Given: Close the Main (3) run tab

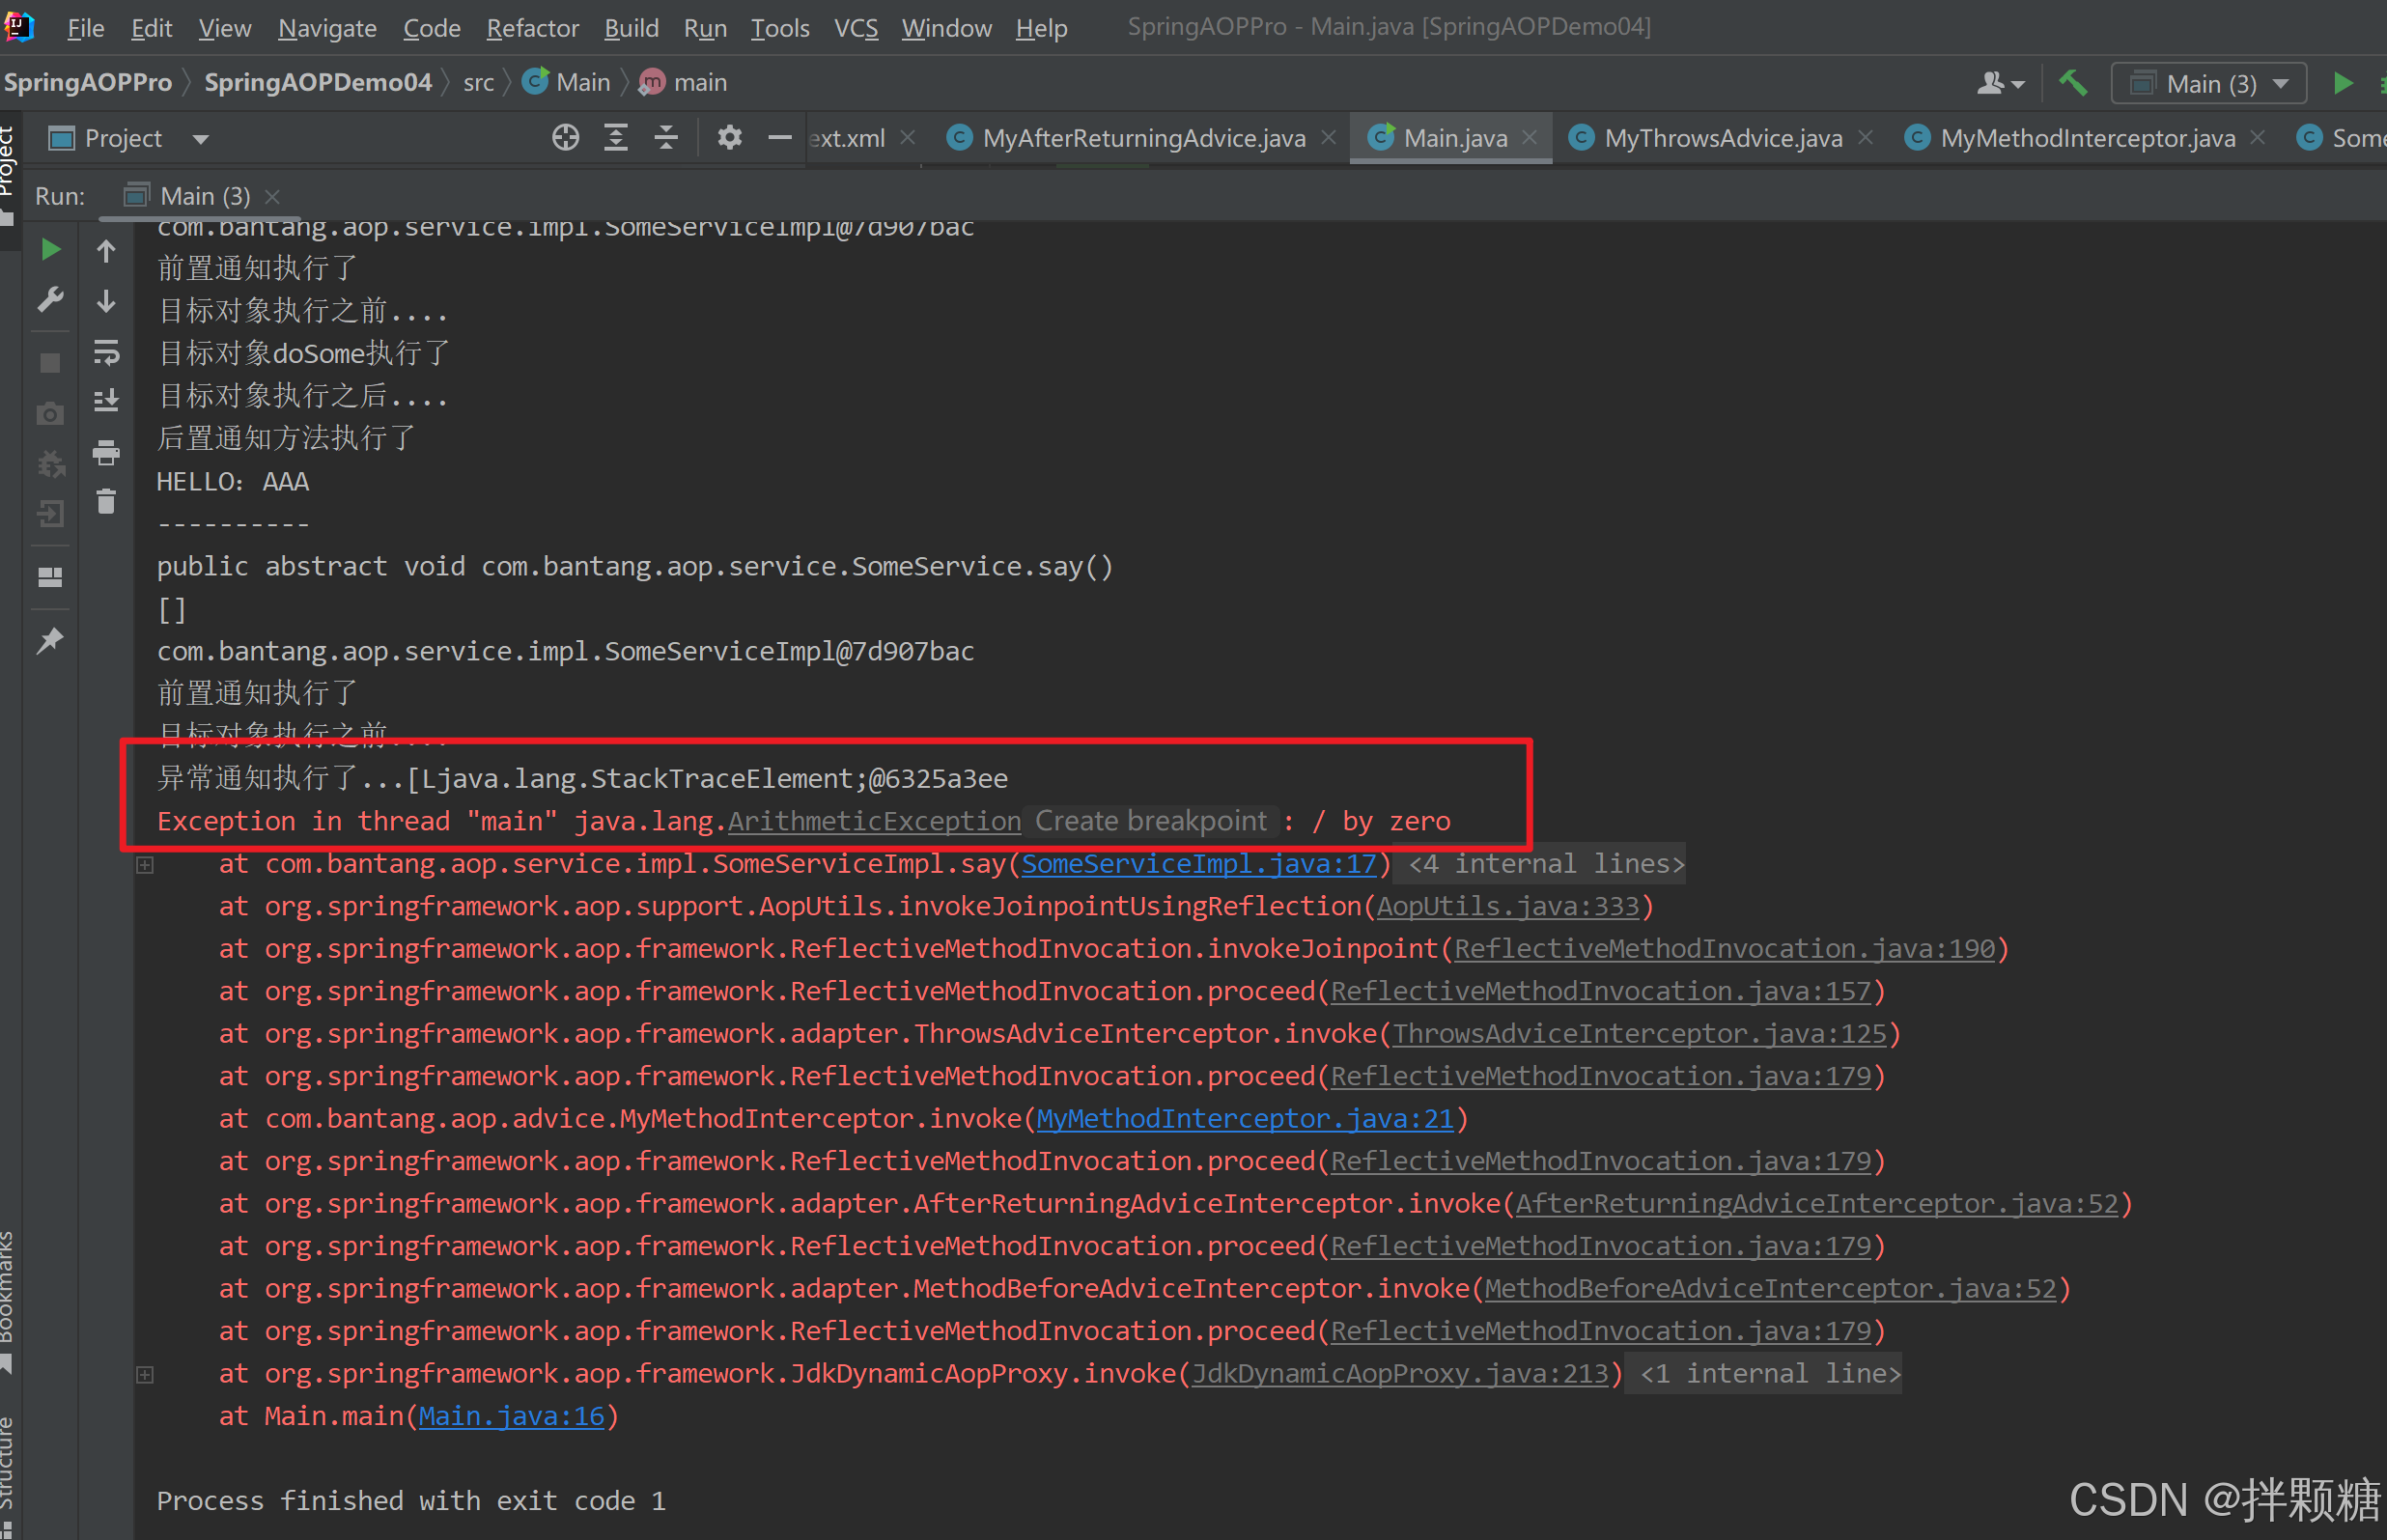Looking at the screenshot, I should 273,197.
